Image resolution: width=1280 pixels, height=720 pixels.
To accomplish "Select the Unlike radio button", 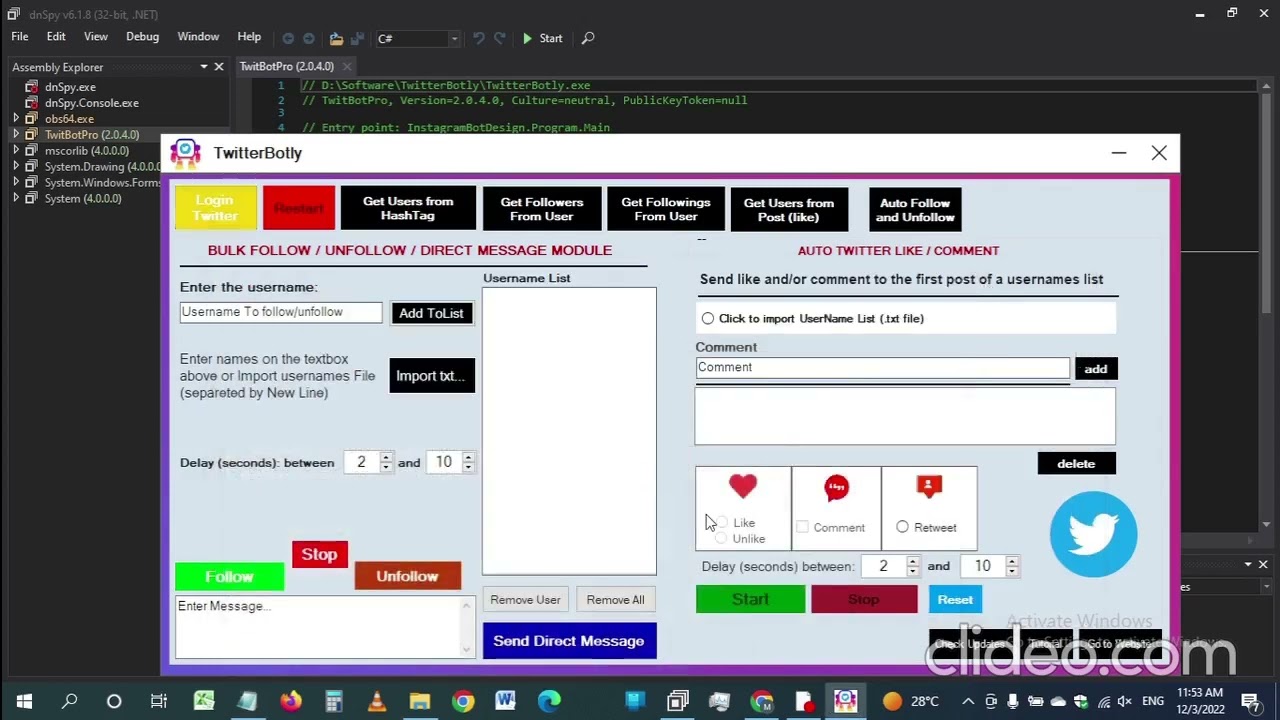I will 722,538.
